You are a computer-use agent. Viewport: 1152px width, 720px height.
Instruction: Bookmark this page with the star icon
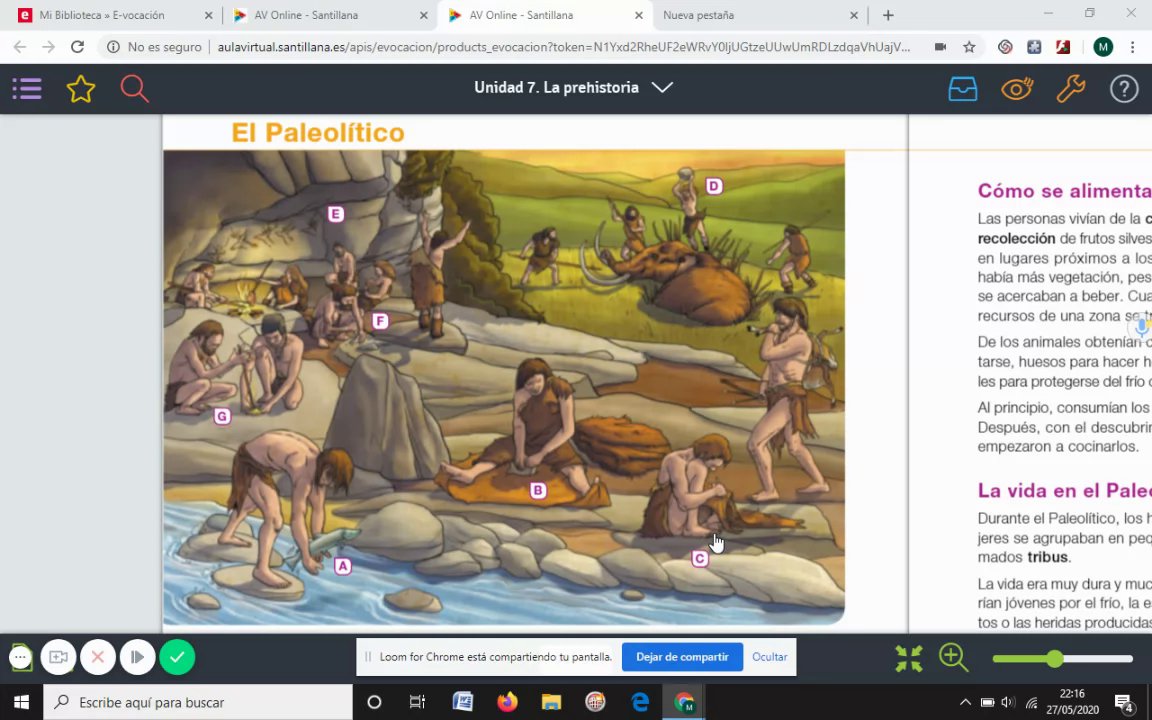coord(969,47)
